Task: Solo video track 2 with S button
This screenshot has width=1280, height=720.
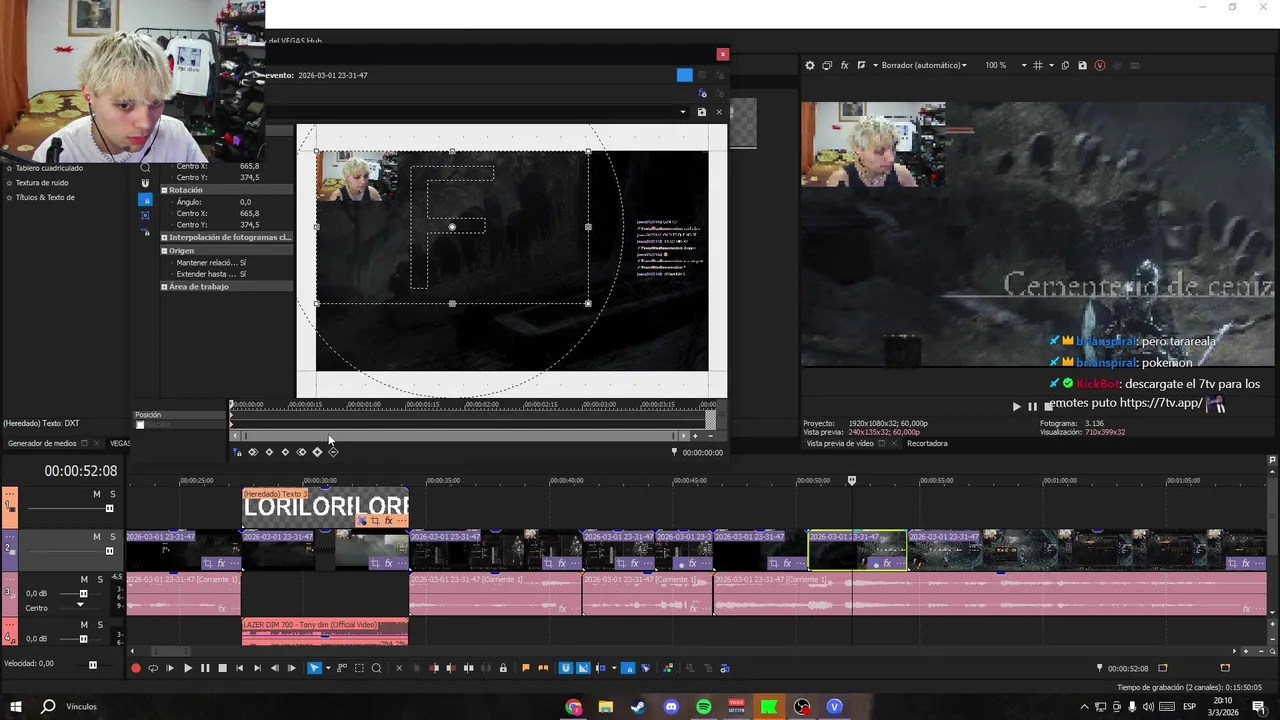Action: (x=112, y=537)
